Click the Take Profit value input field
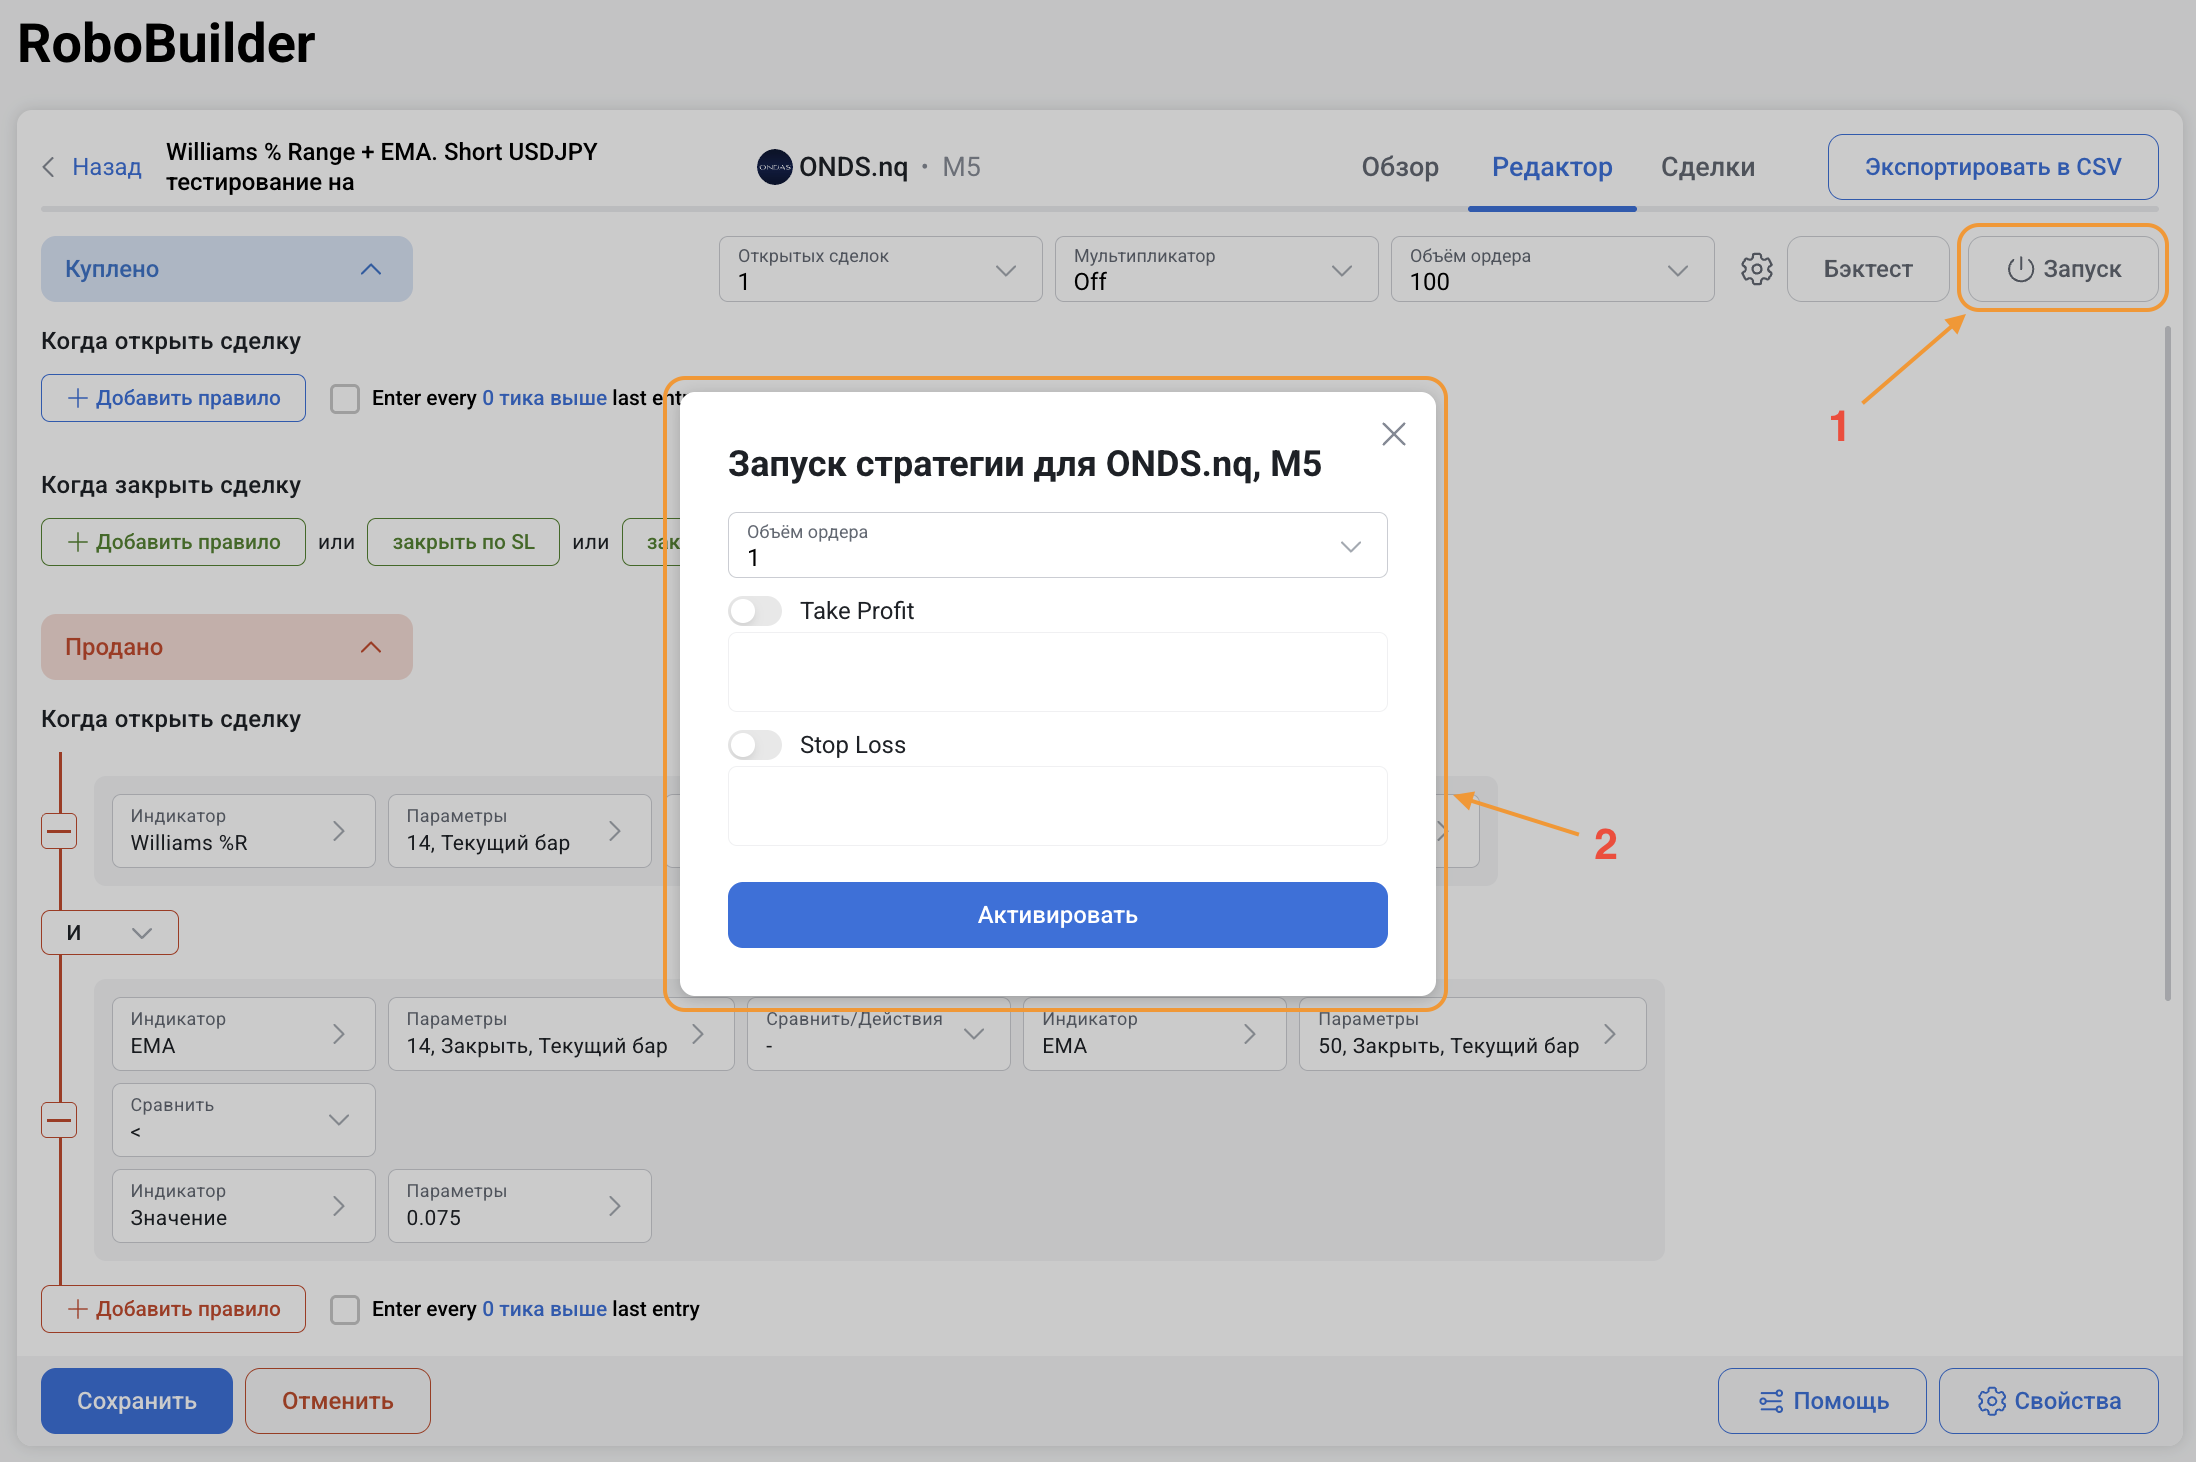The width and height of the screenshot is (2196, 1462). (1057, 672)
